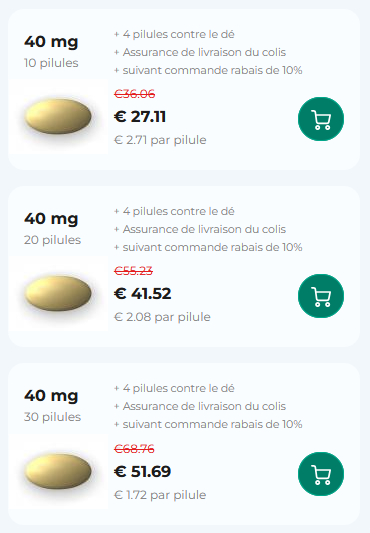Select the €51.69 price

click(x=142, y=471)
